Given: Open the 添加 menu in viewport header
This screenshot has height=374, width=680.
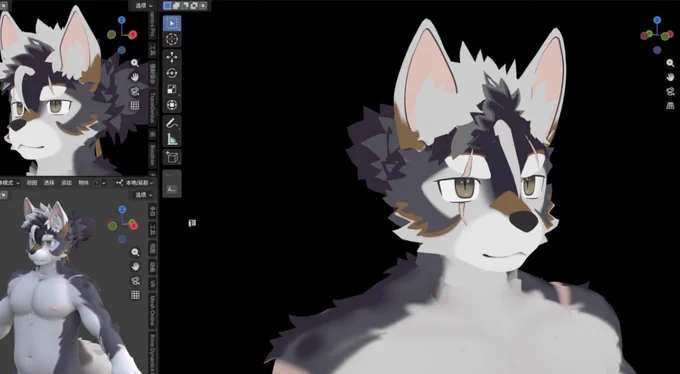Looking at the screenshot, I should tap(66, 183).
